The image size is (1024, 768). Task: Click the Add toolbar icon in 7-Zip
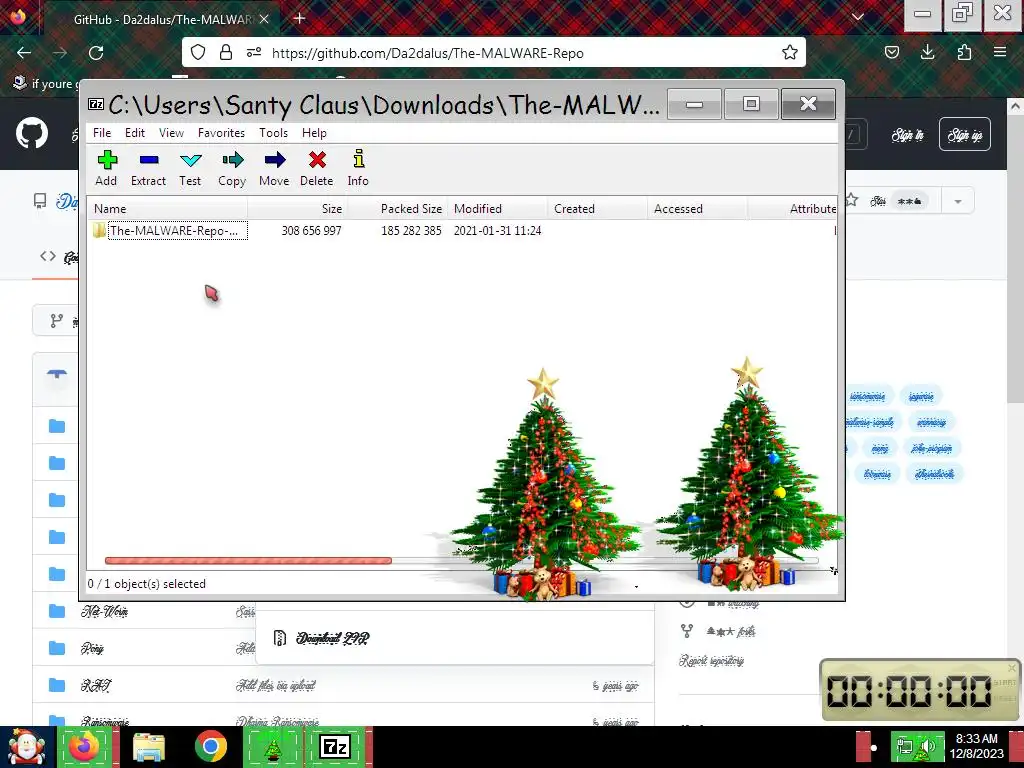click(x=106, y=161)
